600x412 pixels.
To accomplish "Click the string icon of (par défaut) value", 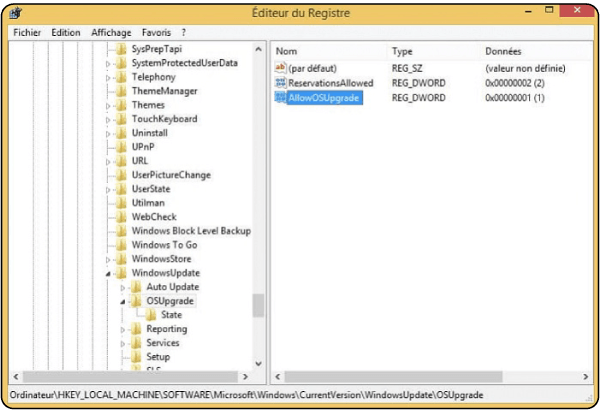I will click(280, 68).
